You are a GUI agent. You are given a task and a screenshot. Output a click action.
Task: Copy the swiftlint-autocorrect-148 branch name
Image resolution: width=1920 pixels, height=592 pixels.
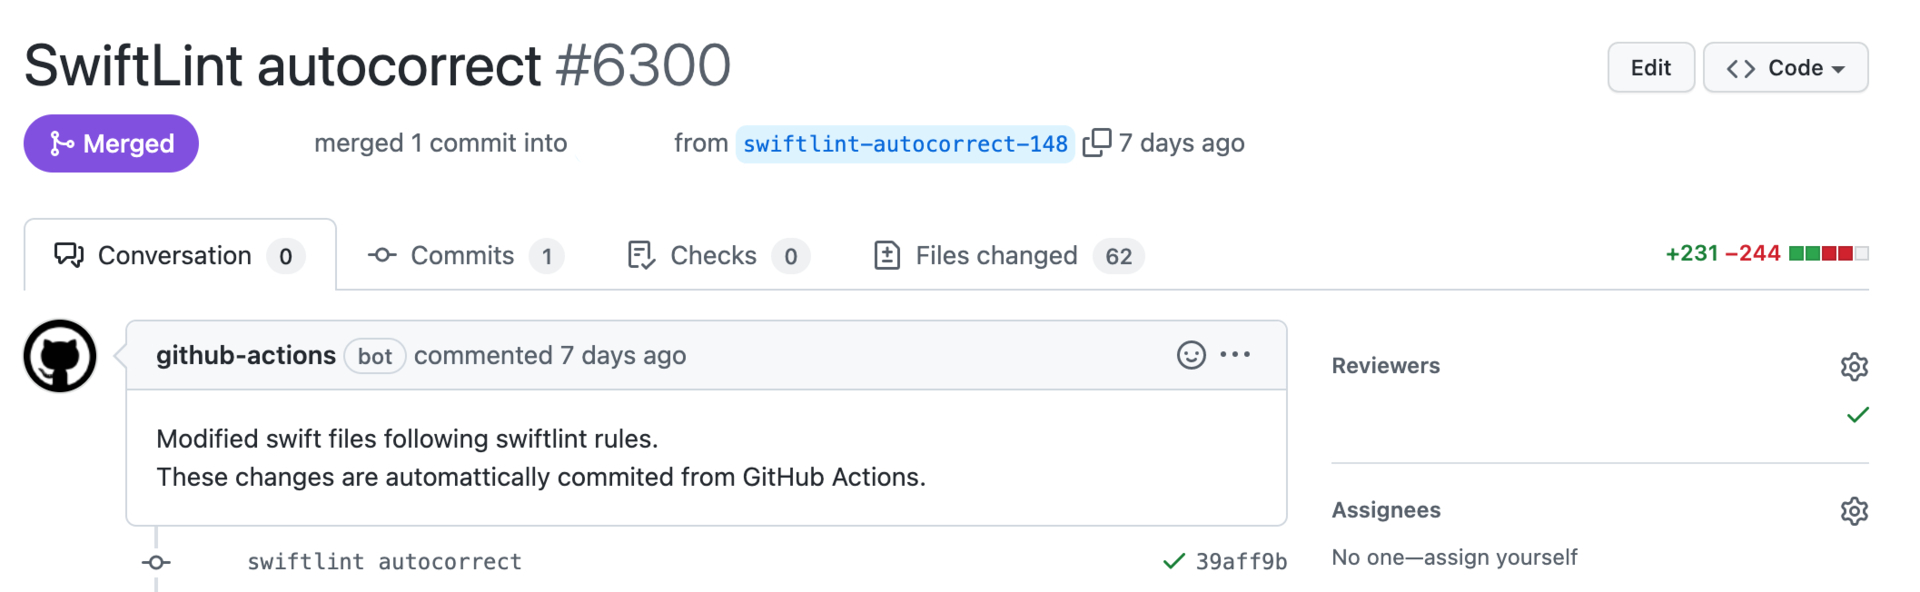click(x=1097, y=142)
